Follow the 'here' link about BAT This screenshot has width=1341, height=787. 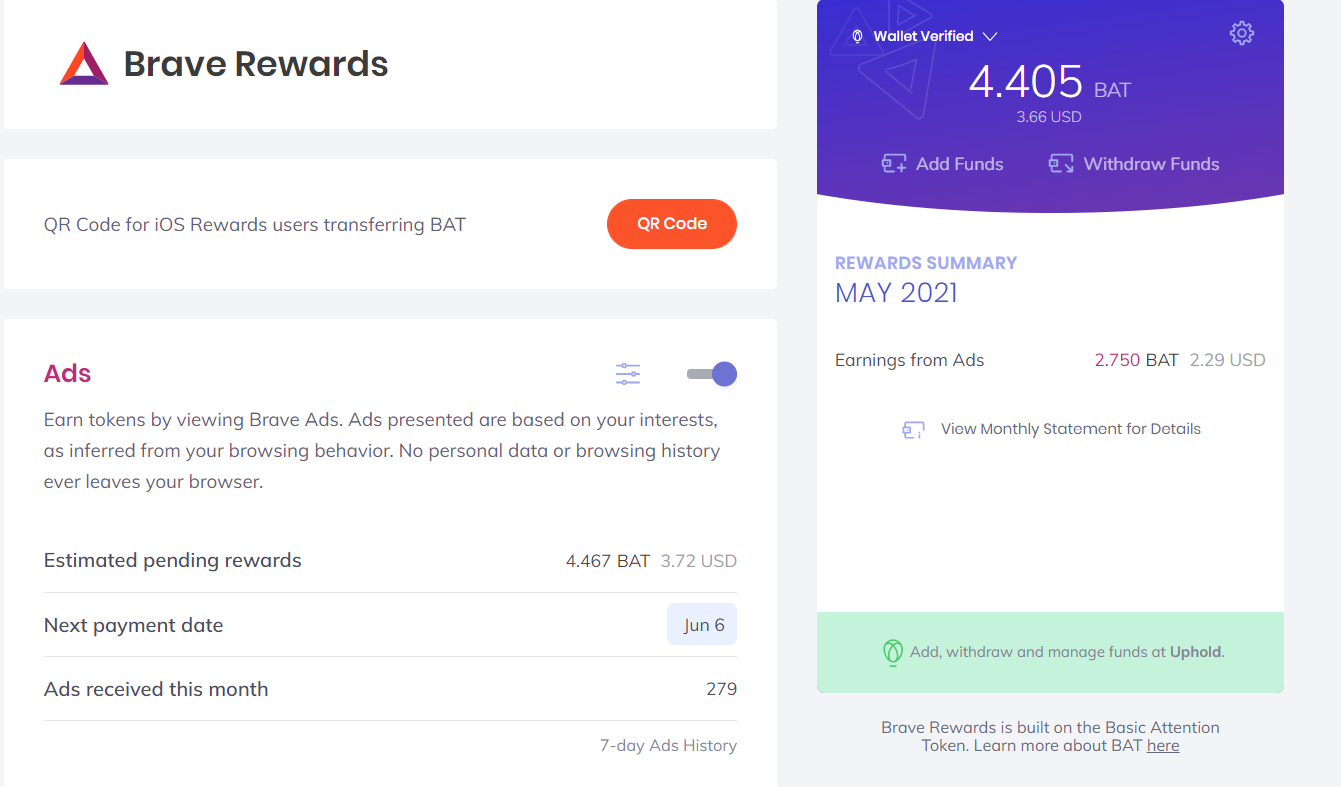click(1163, 745)
